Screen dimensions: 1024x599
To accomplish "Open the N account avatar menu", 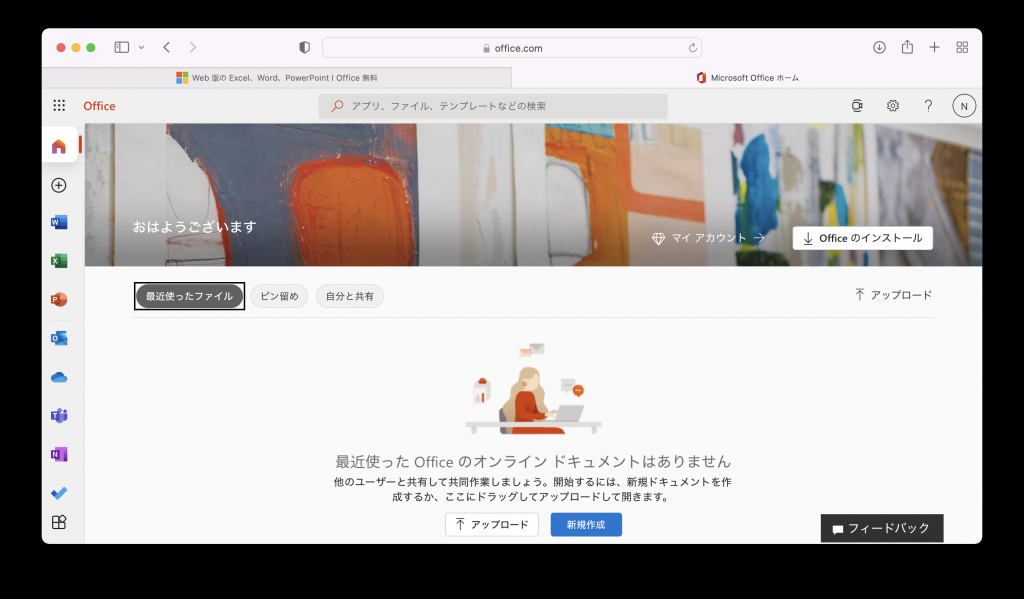I will click(963, 105).
